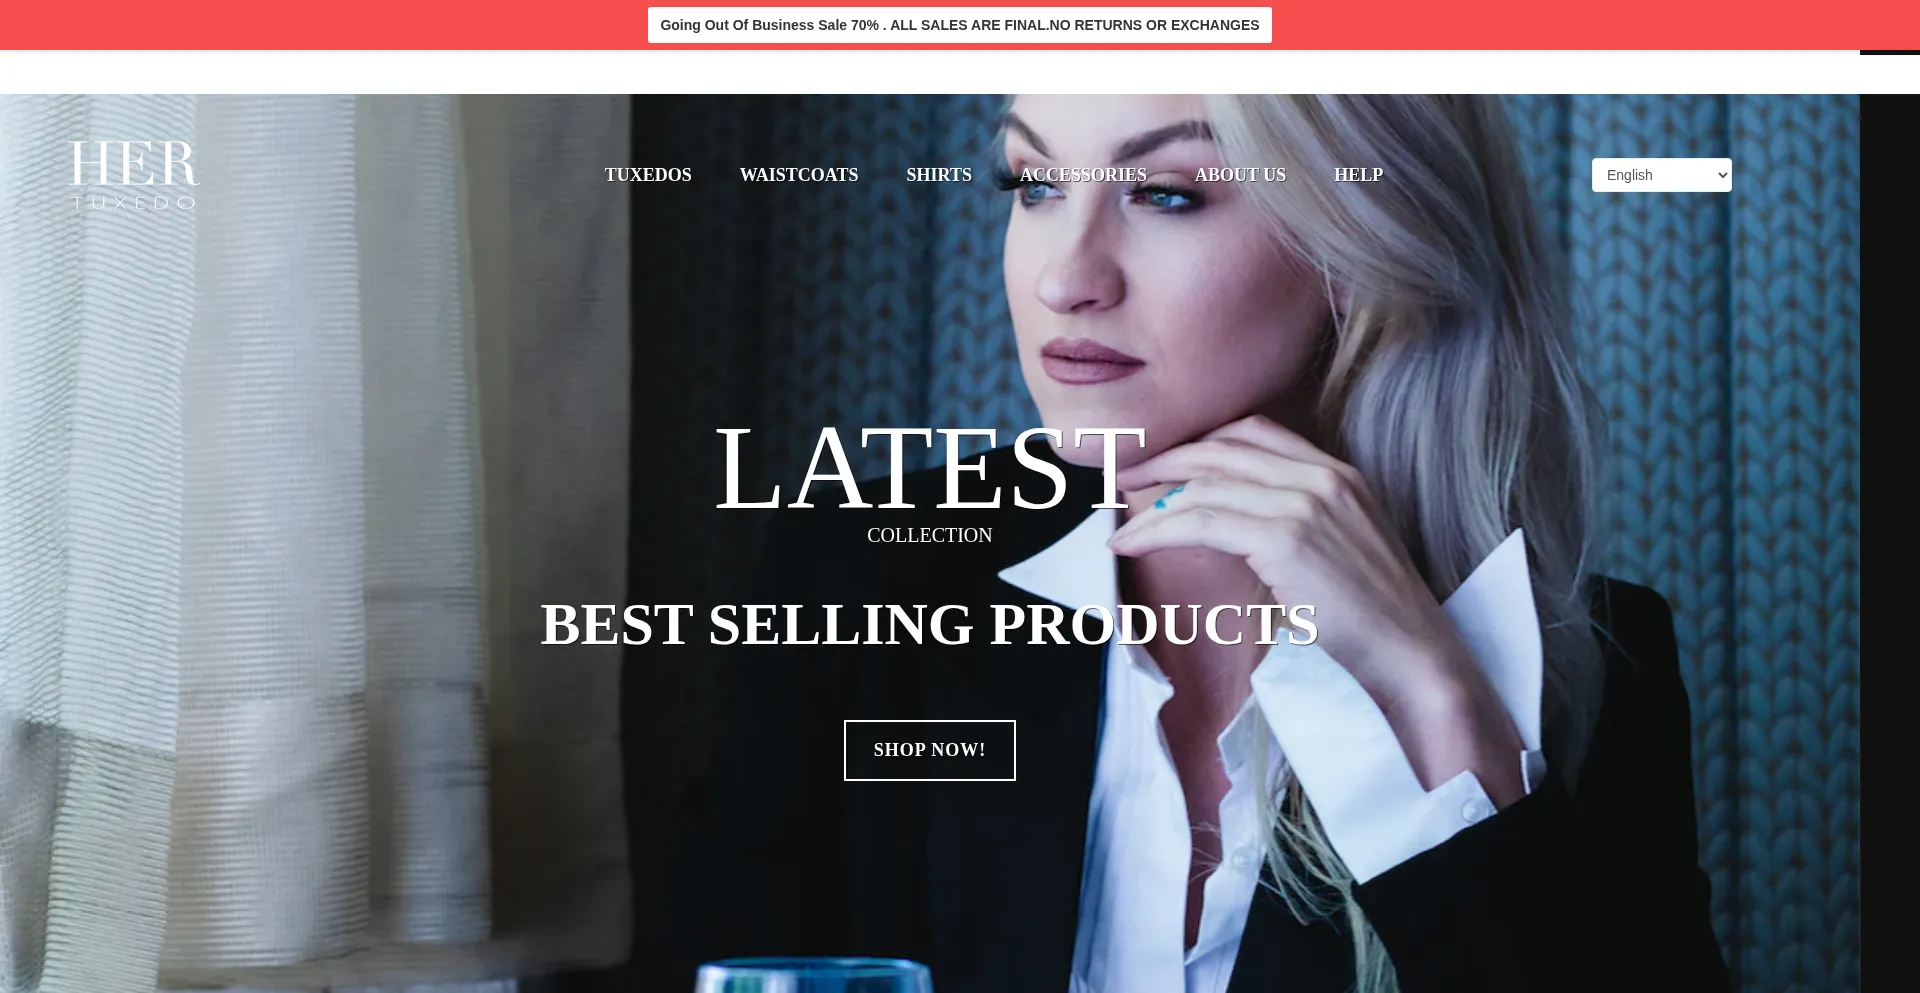Viewport: 1920px width, 993px height.
Task: Visit the ABOUT US page
Action: pyautogui.click(x=1240, y=175)
